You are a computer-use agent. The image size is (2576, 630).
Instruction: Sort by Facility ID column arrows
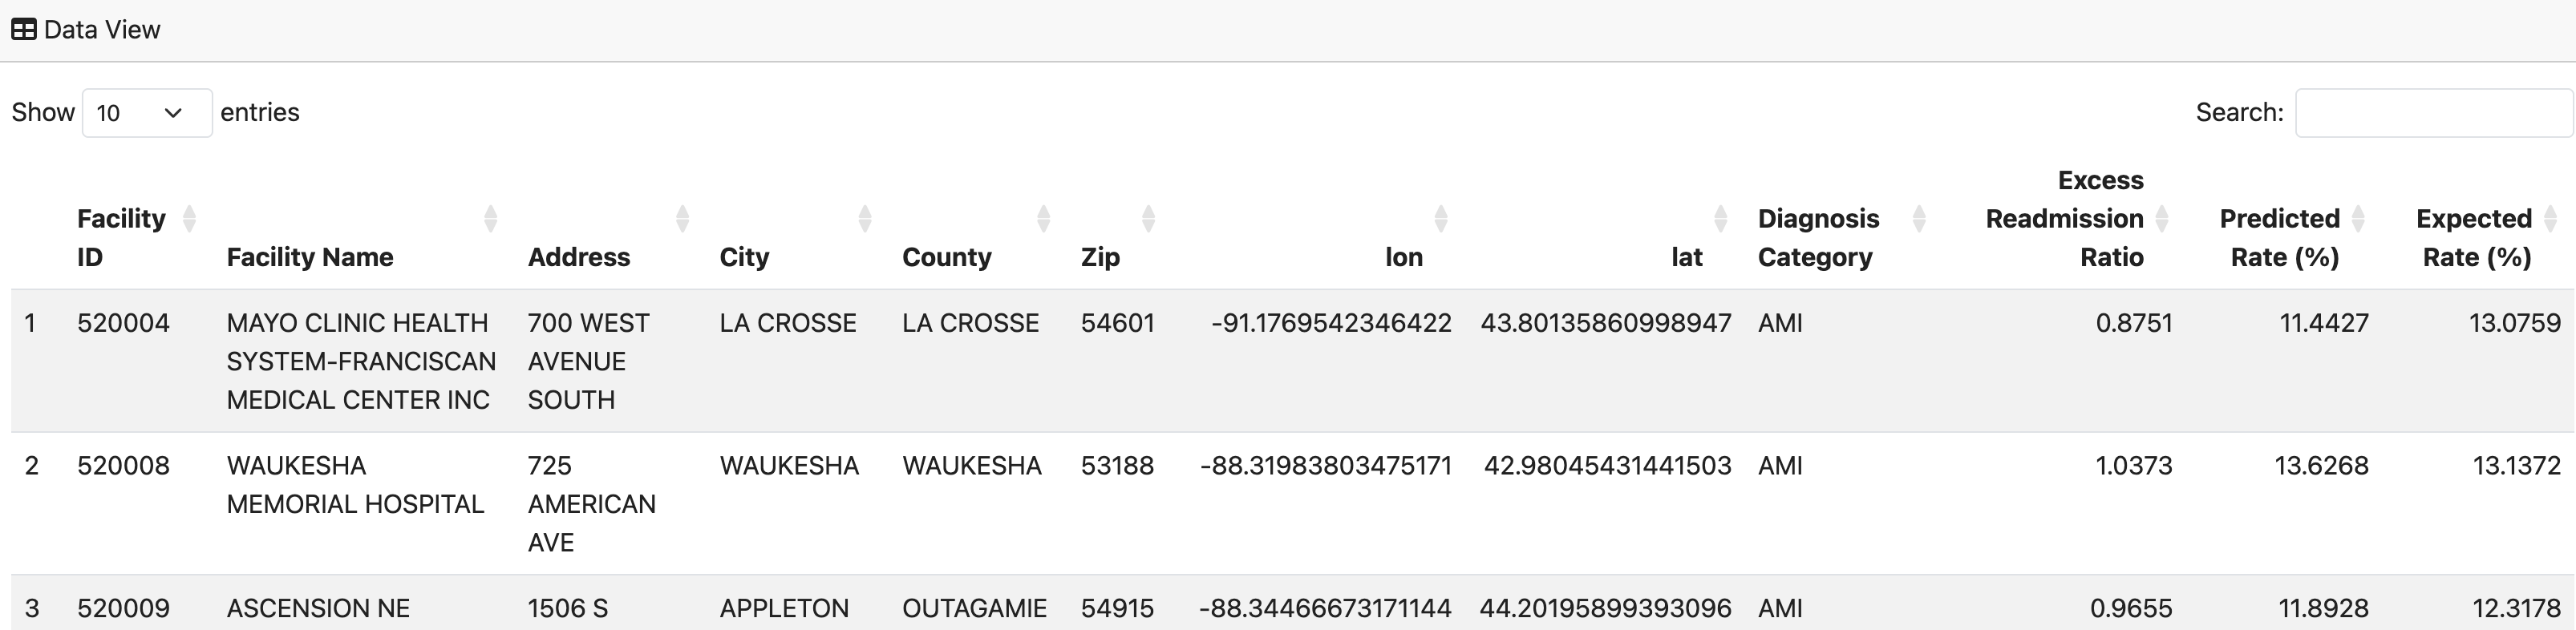(189, 219)
